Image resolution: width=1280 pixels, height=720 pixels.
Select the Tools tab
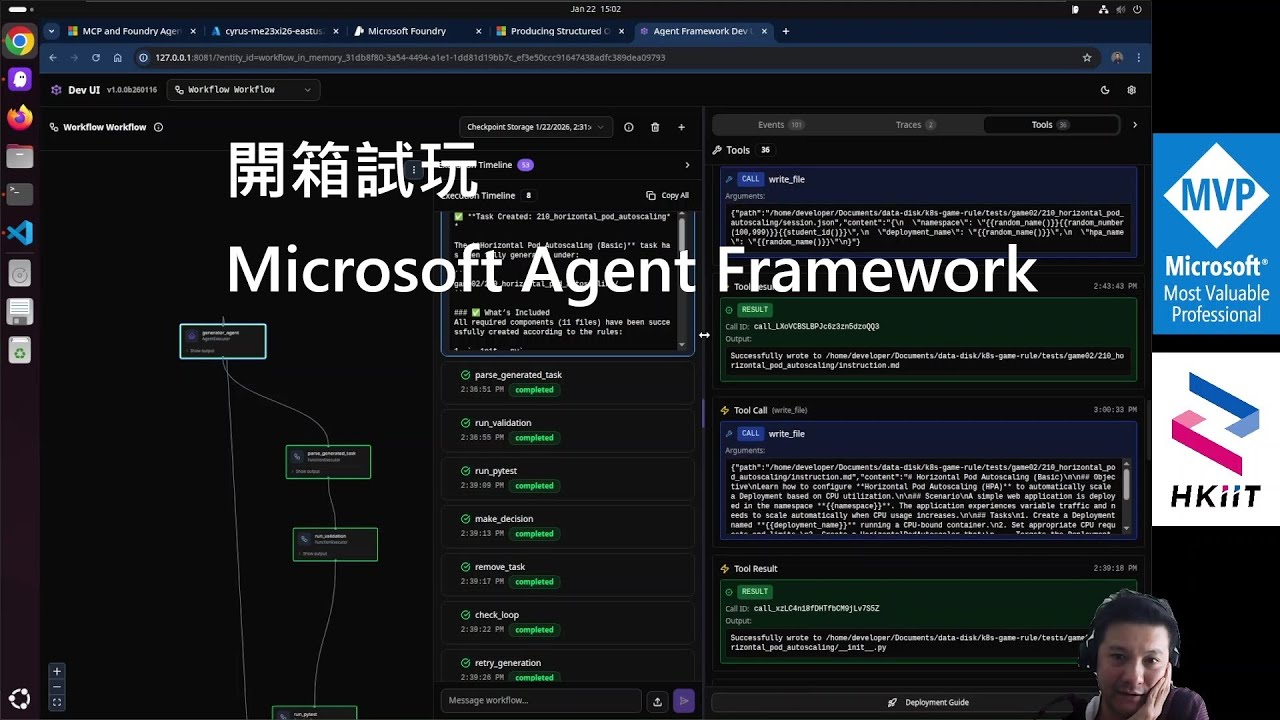[x=1050, y=125]
